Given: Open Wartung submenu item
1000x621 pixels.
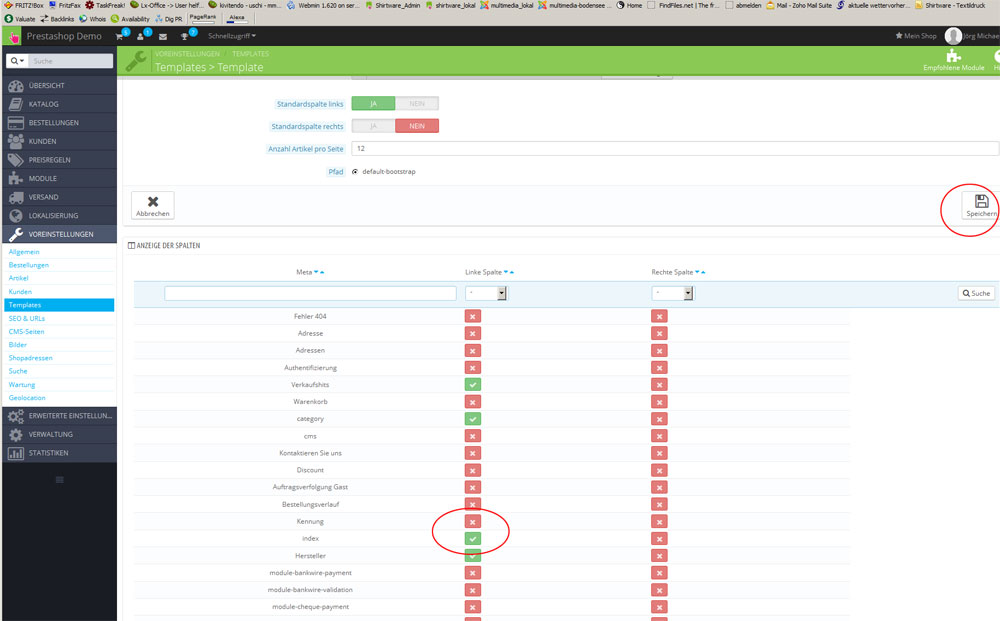Looking at the screenshot, I should (x=22, y=384).
